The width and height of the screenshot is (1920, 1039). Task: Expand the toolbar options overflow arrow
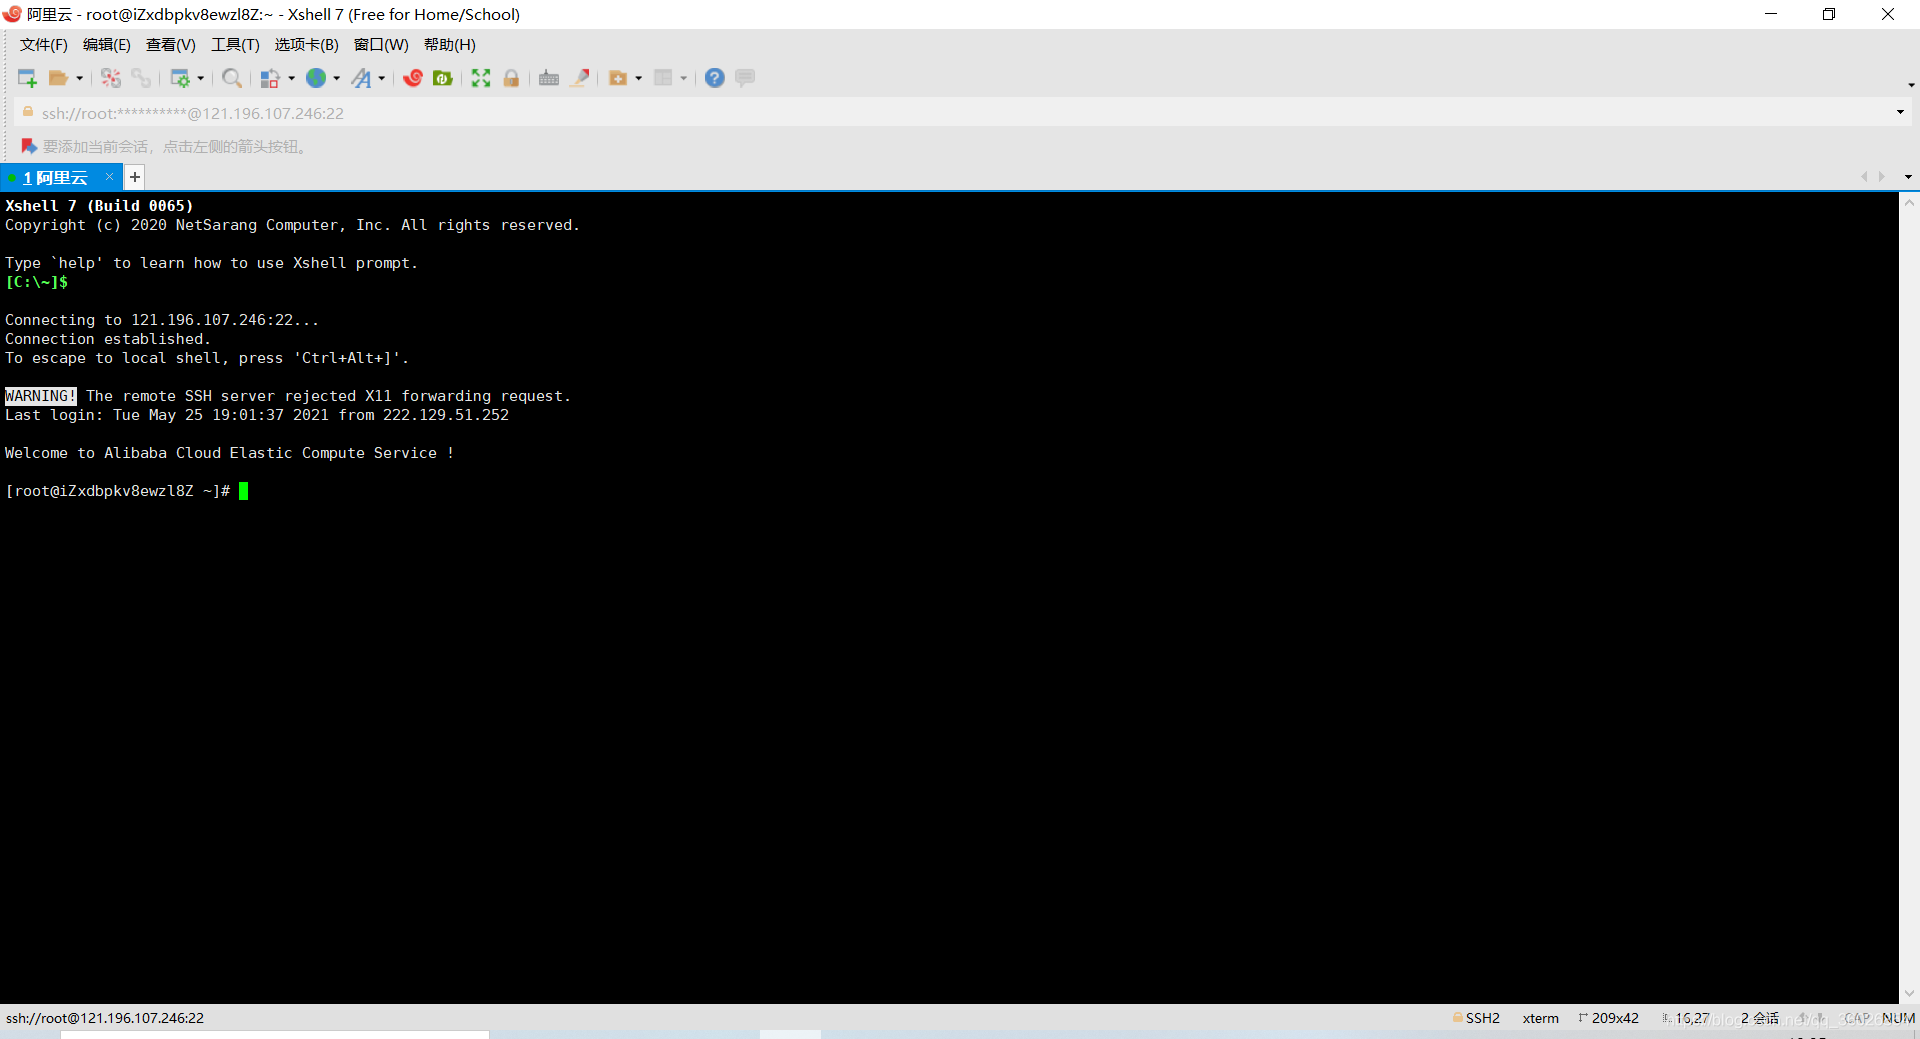(1911, 85)
